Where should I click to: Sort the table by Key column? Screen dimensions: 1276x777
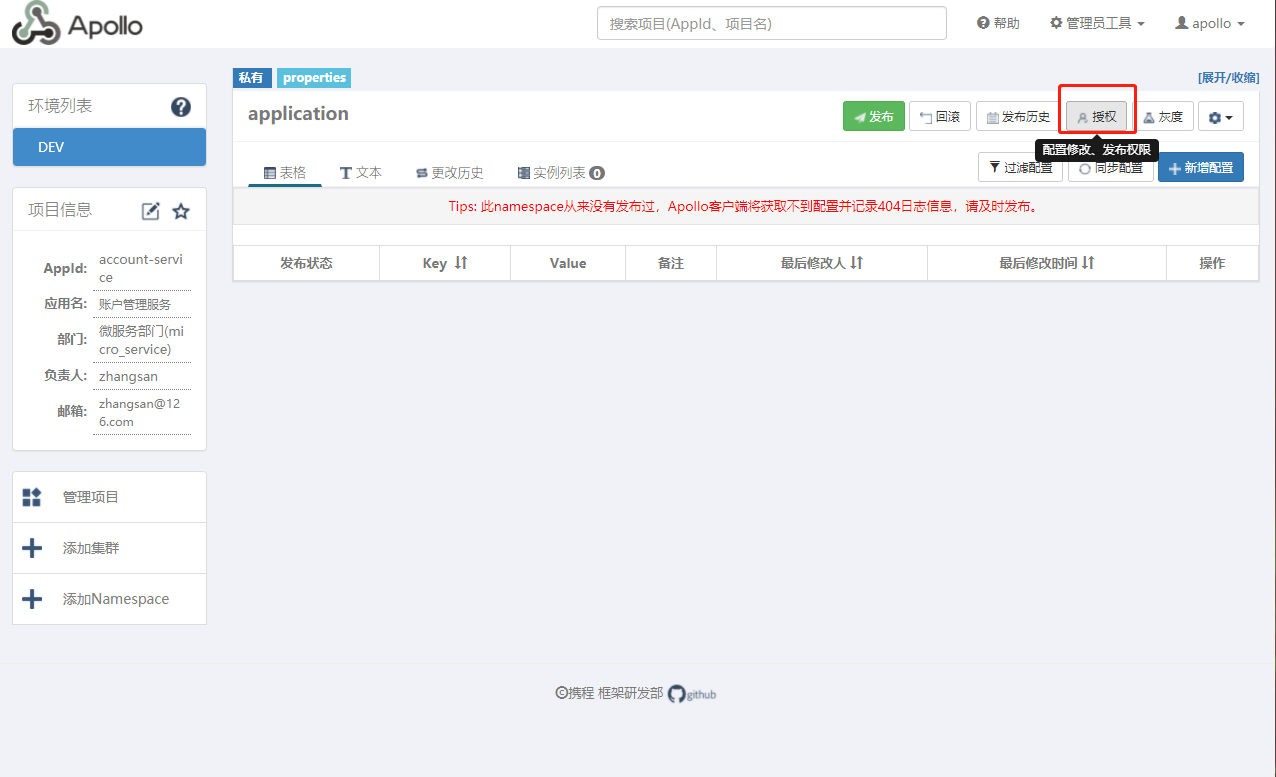pos(461,263)
